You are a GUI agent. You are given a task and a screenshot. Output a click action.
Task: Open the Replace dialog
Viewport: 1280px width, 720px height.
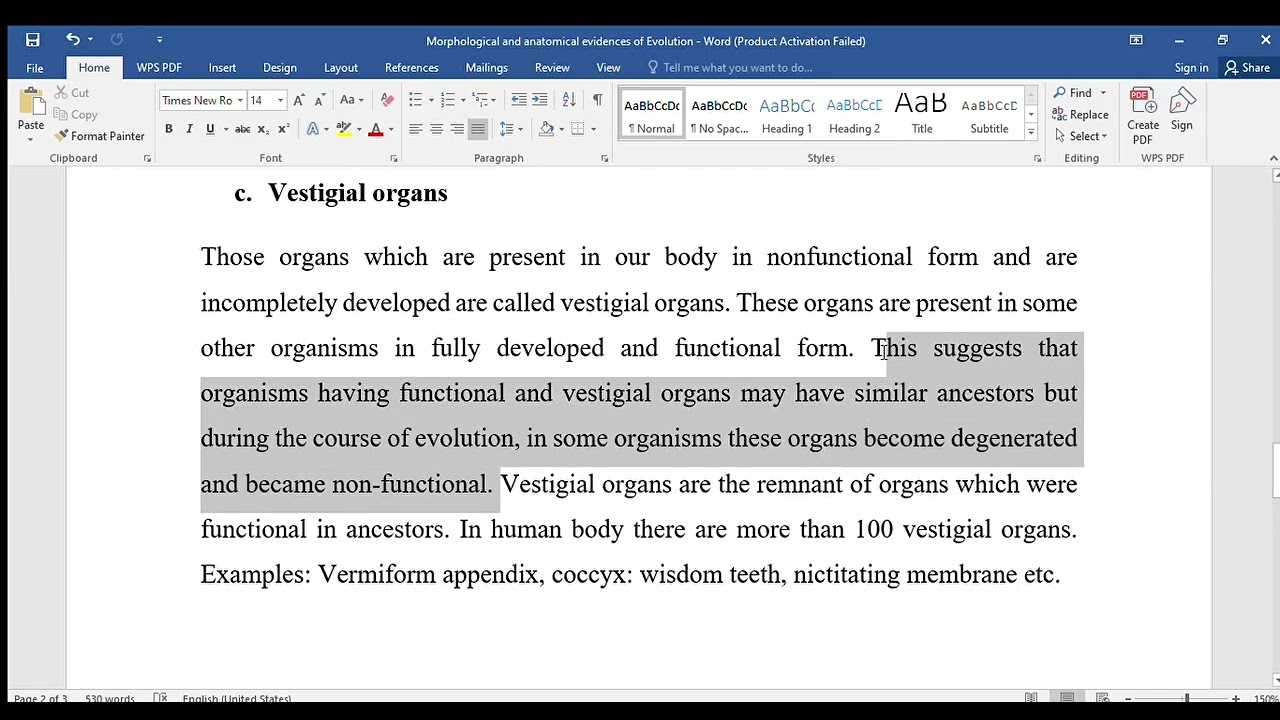point(1081,115)
